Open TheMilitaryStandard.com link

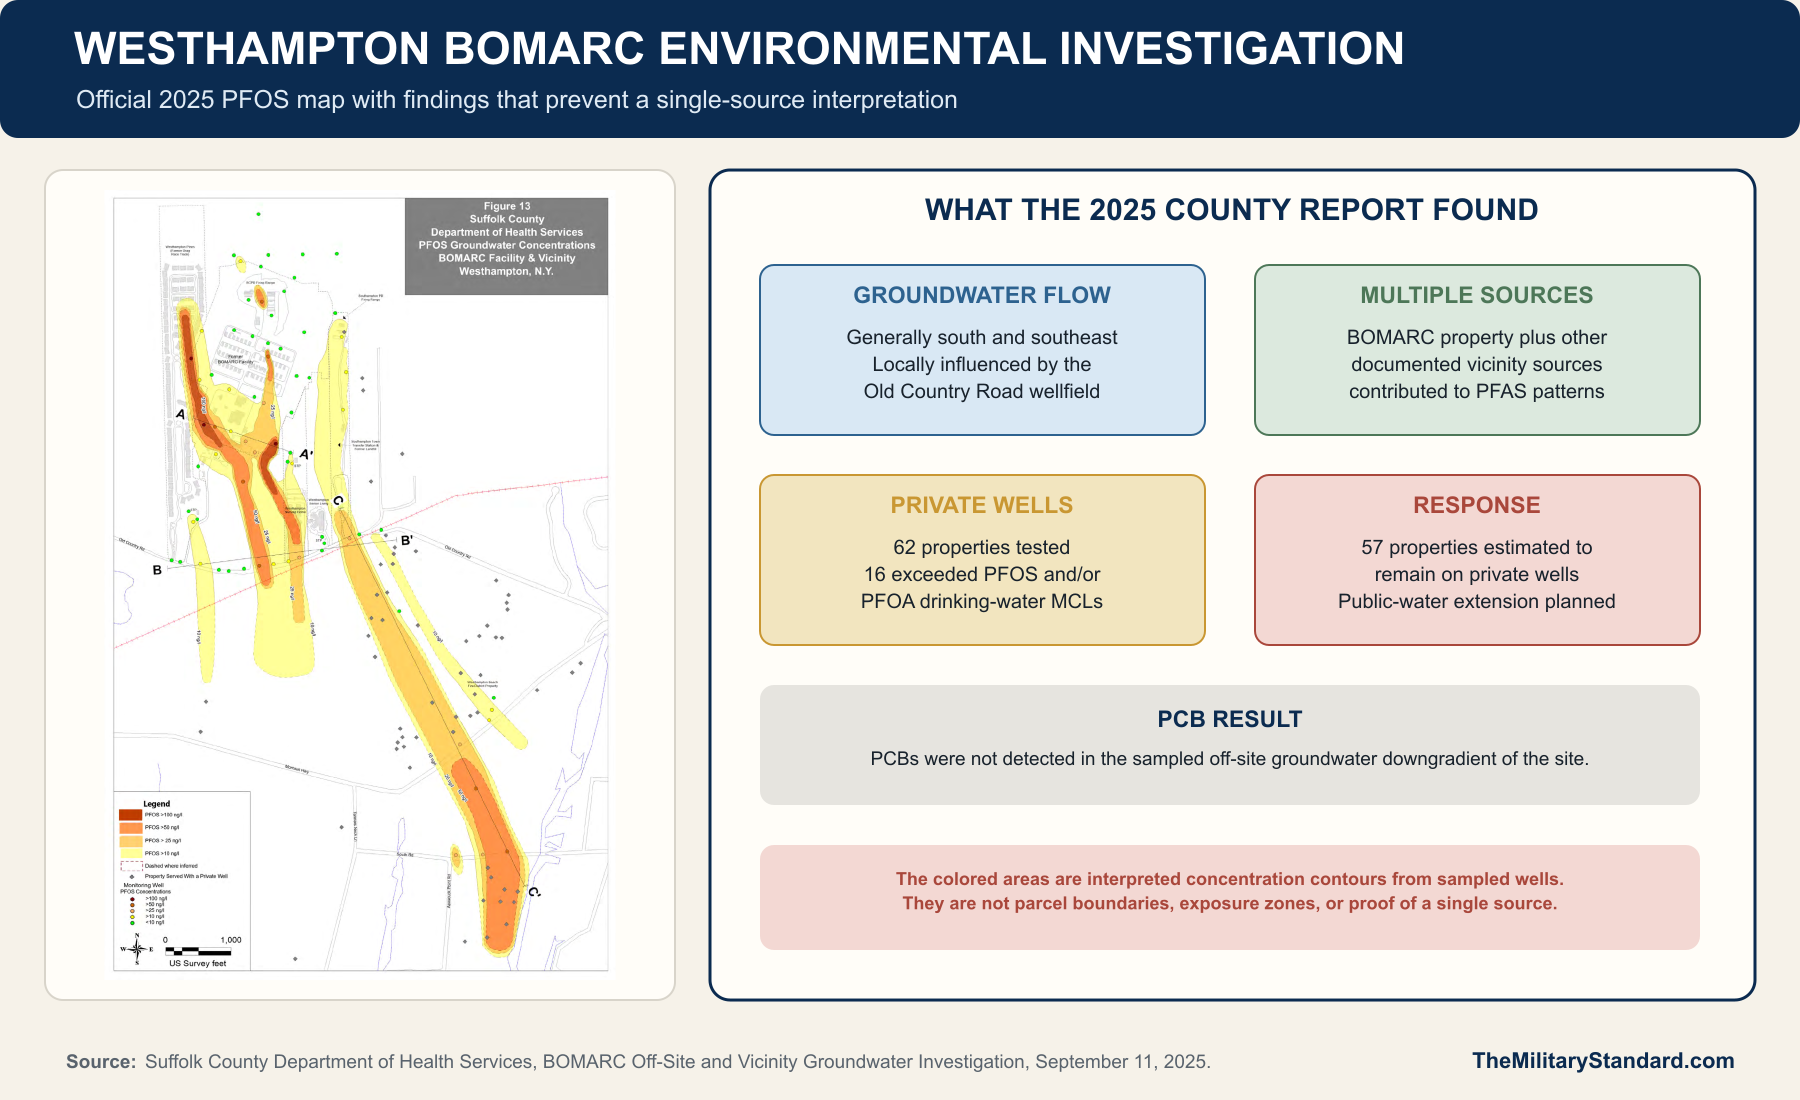tap(1603, 1061)
